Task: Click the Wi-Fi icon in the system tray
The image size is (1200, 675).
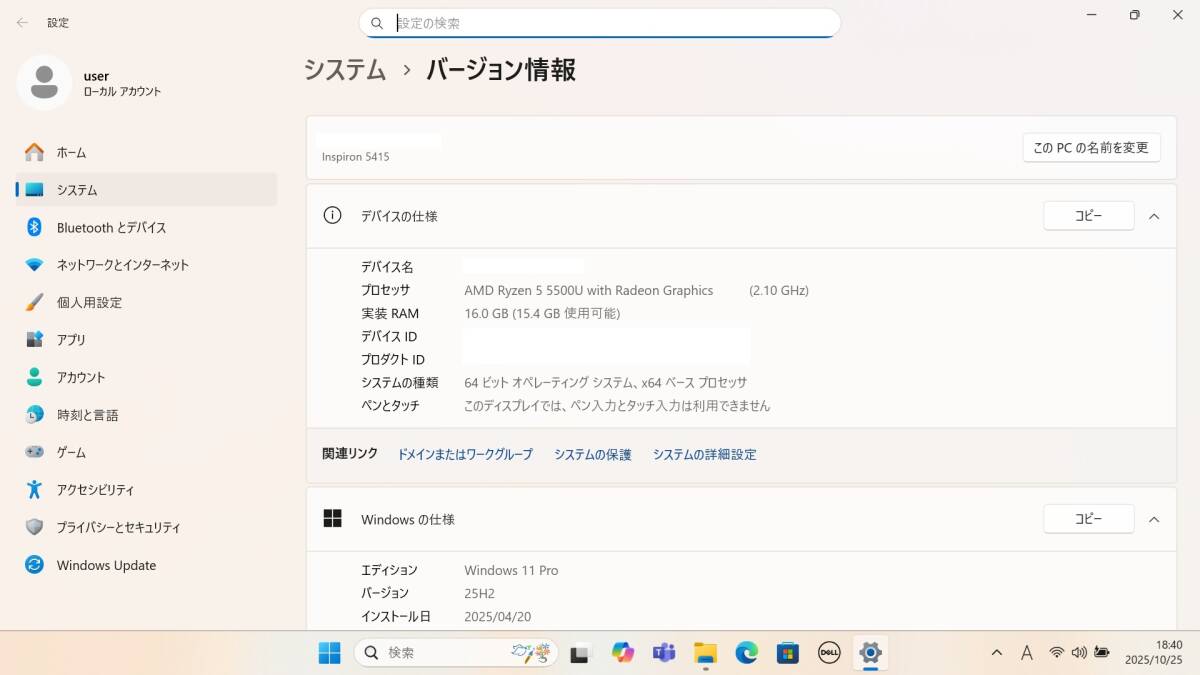Action: pos(1056,652)
